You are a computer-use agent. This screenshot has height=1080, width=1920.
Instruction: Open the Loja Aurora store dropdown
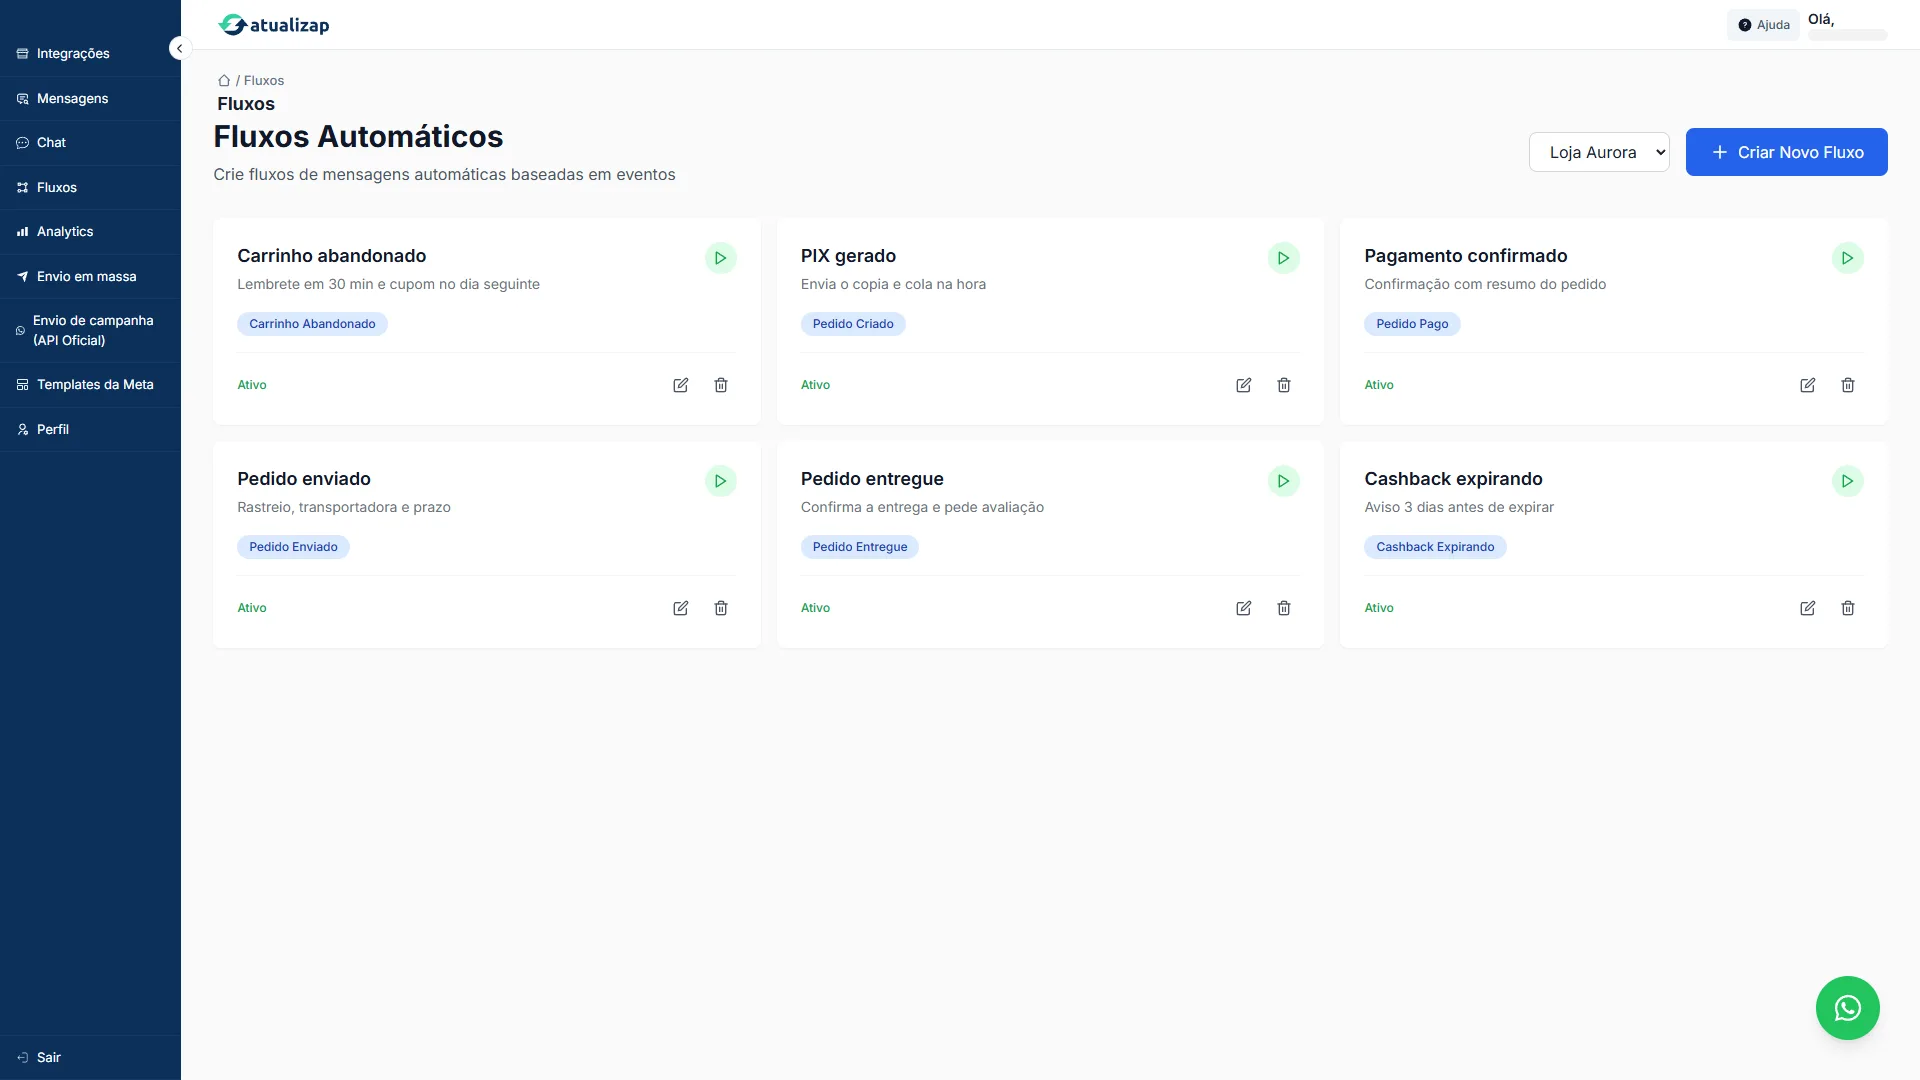tap(1599, 152)
